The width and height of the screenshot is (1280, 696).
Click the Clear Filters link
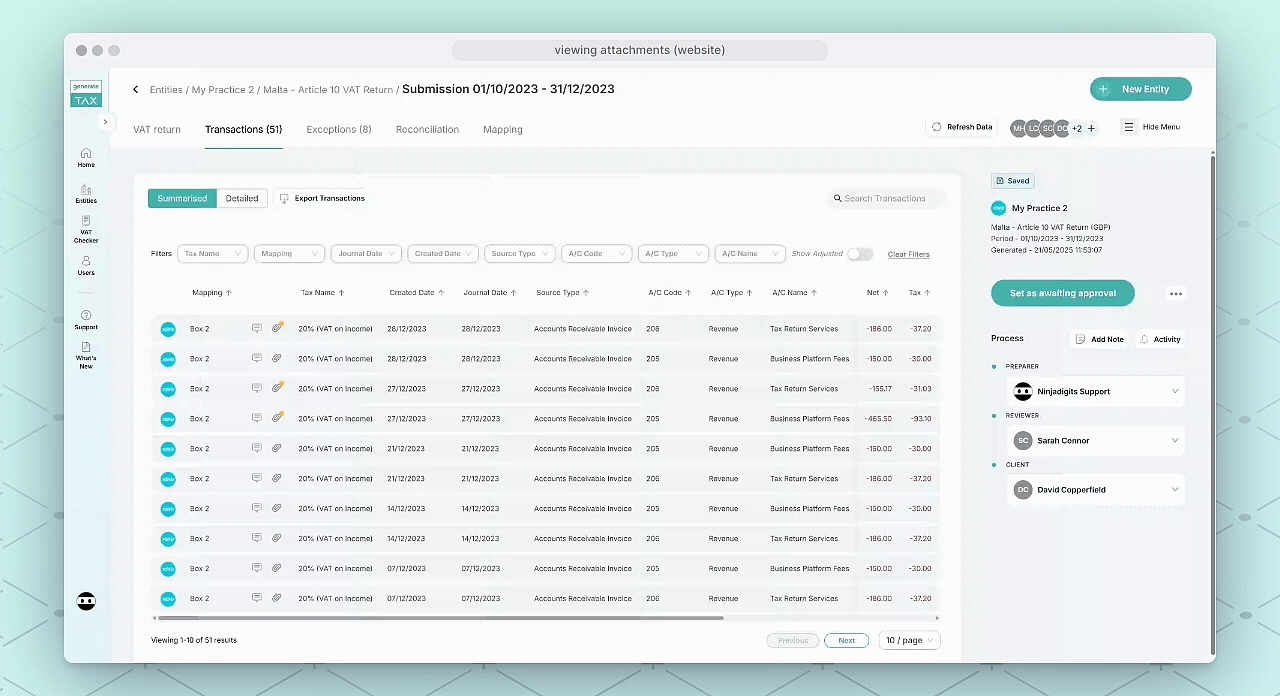tap(908, 254)
